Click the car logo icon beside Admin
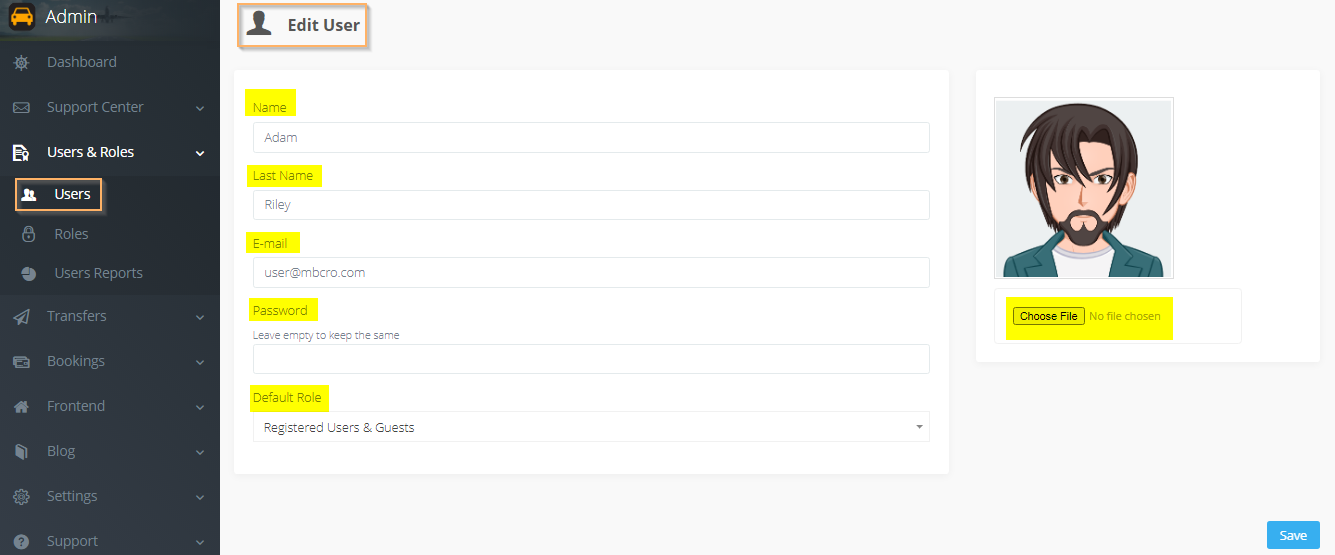 (22, 17)
